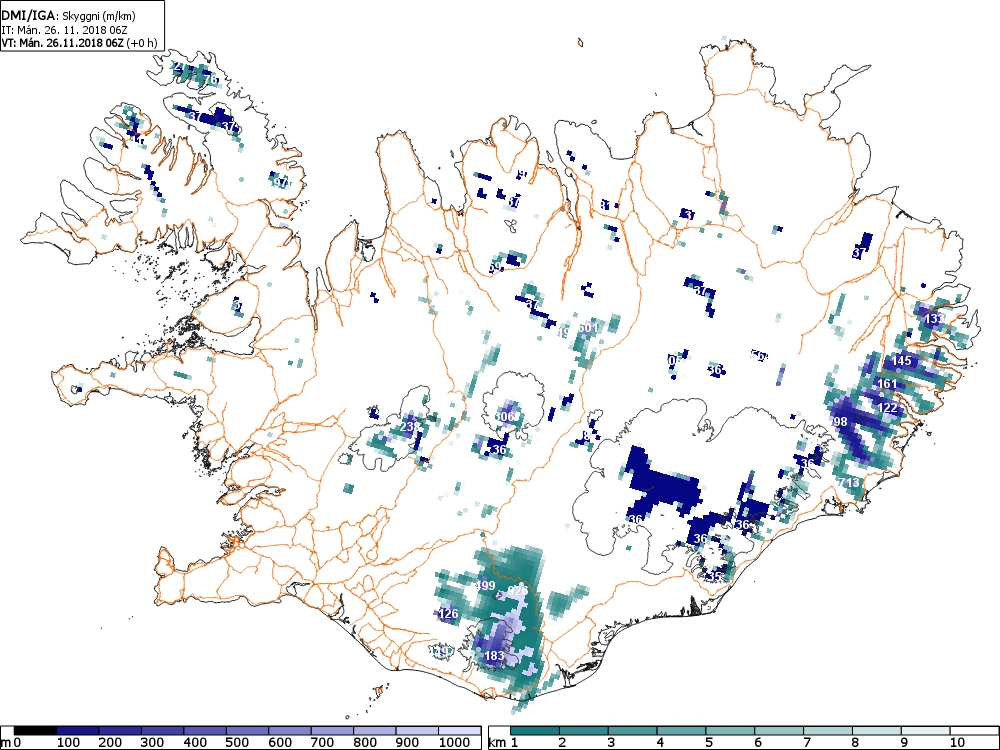Image resolution: width=1000 pixels, height=750 pixels.
Task: Click the '700' meter legend label
Action: [322, 742]
